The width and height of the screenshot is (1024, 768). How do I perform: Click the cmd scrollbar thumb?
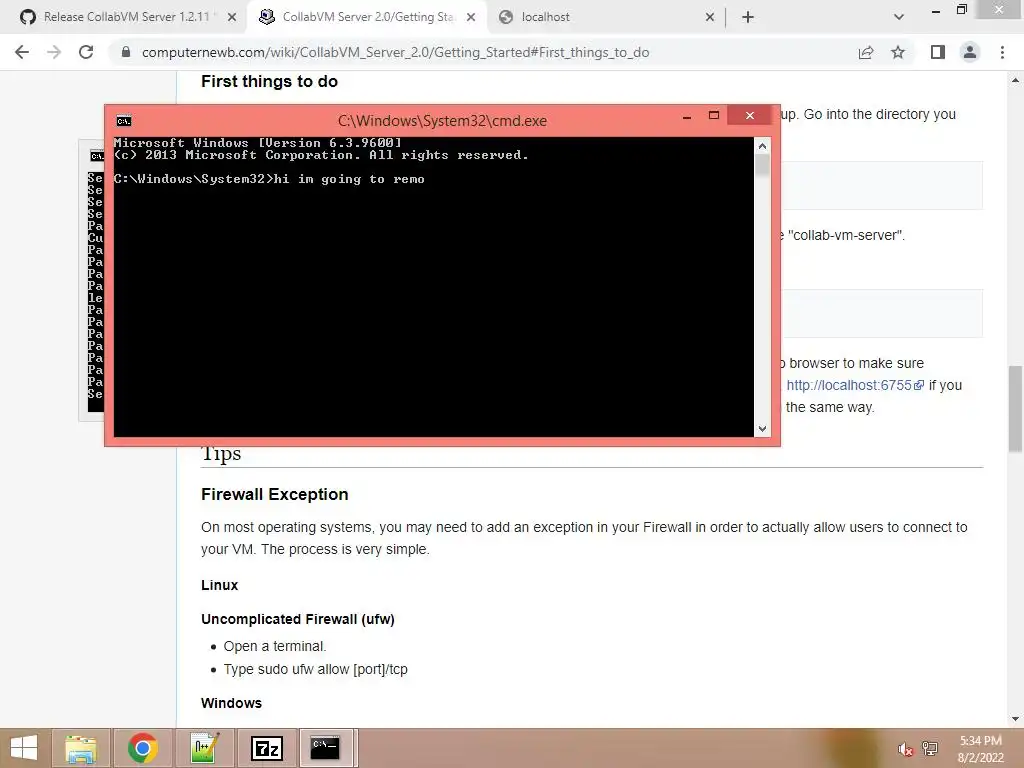pyautogui.click(x=762, y=165)
